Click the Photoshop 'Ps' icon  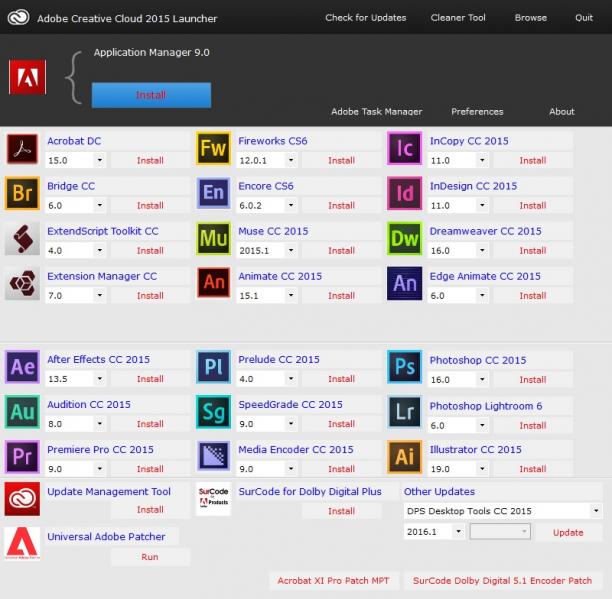(x=405, y=367)
